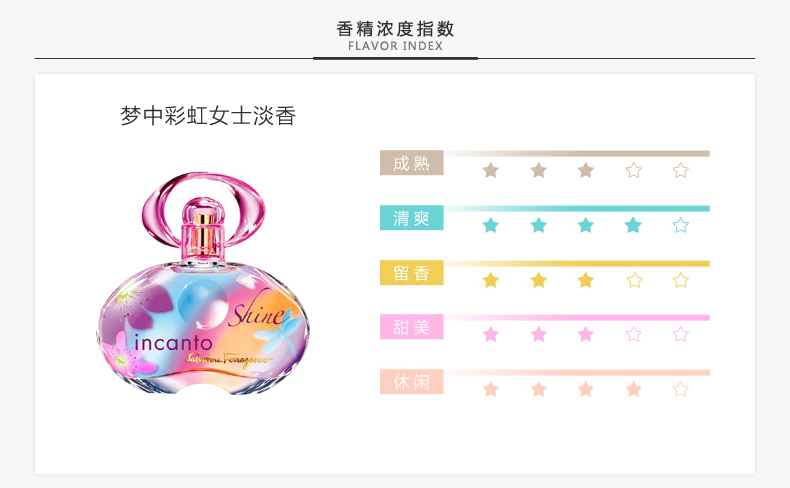Click the 成熟 beige label
The height and width of the screenshot is (488, 790).
point(412,163)
